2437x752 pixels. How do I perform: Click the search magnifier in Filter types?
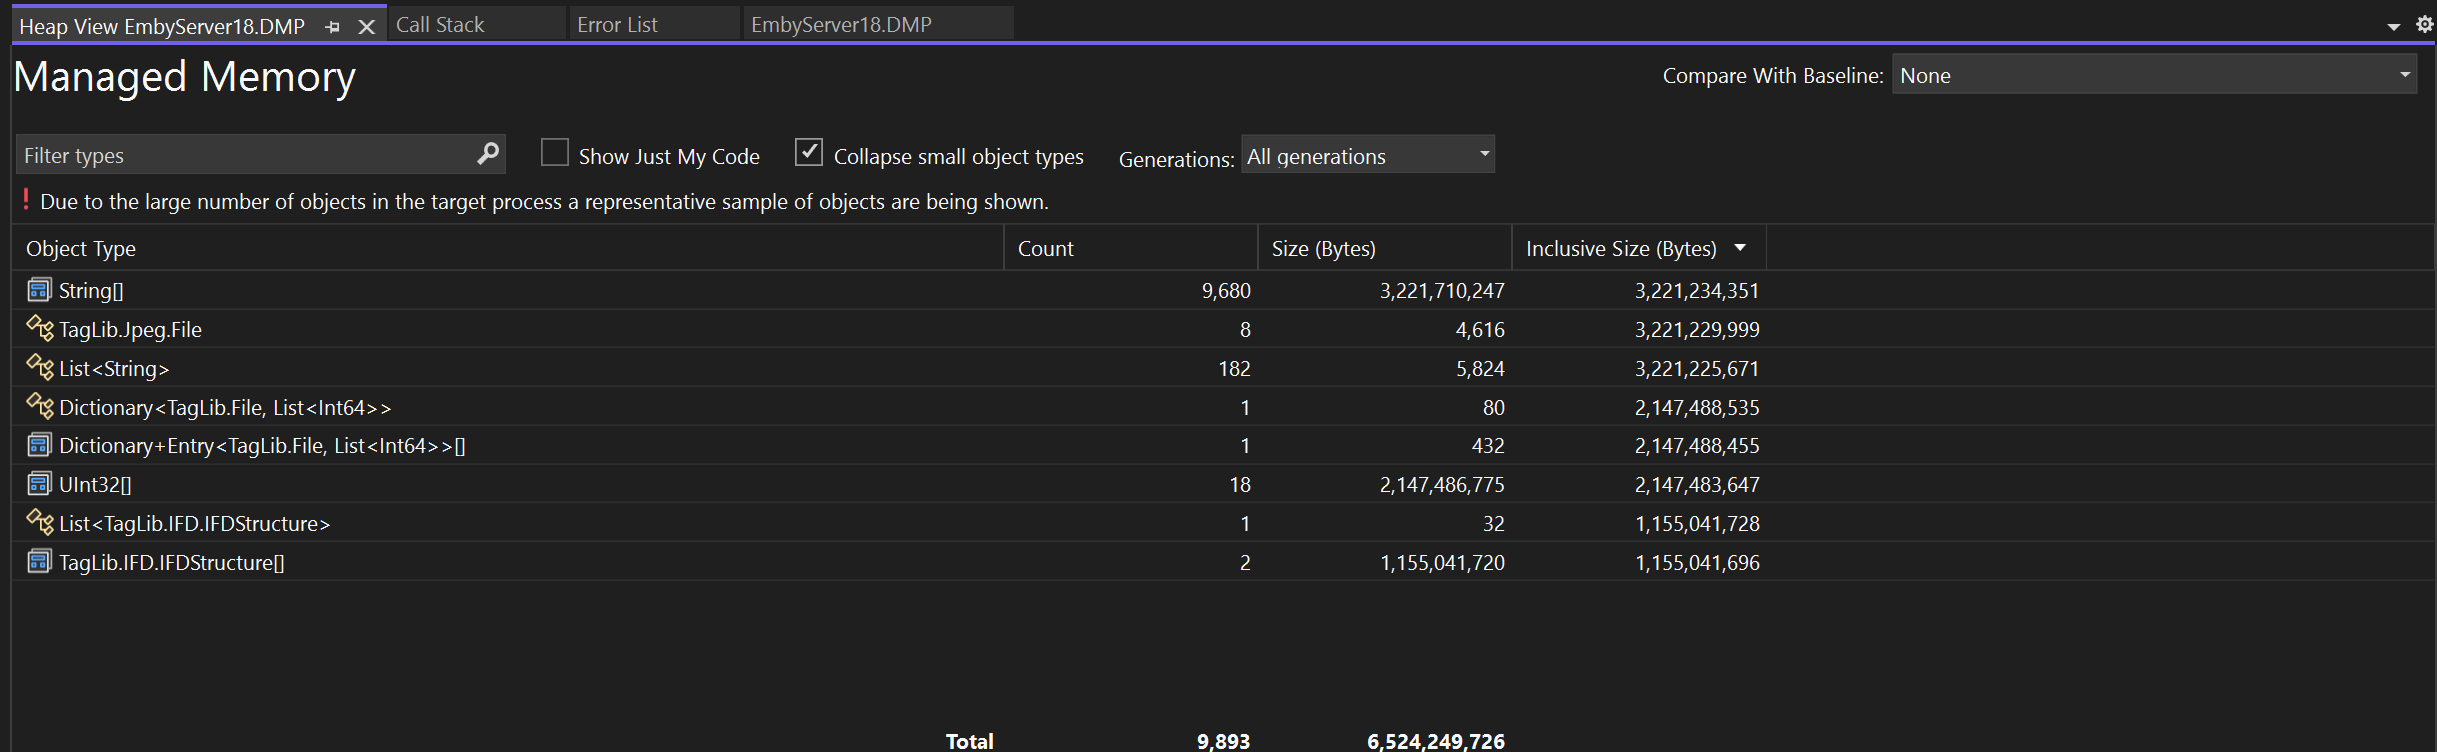coord(487,154)
